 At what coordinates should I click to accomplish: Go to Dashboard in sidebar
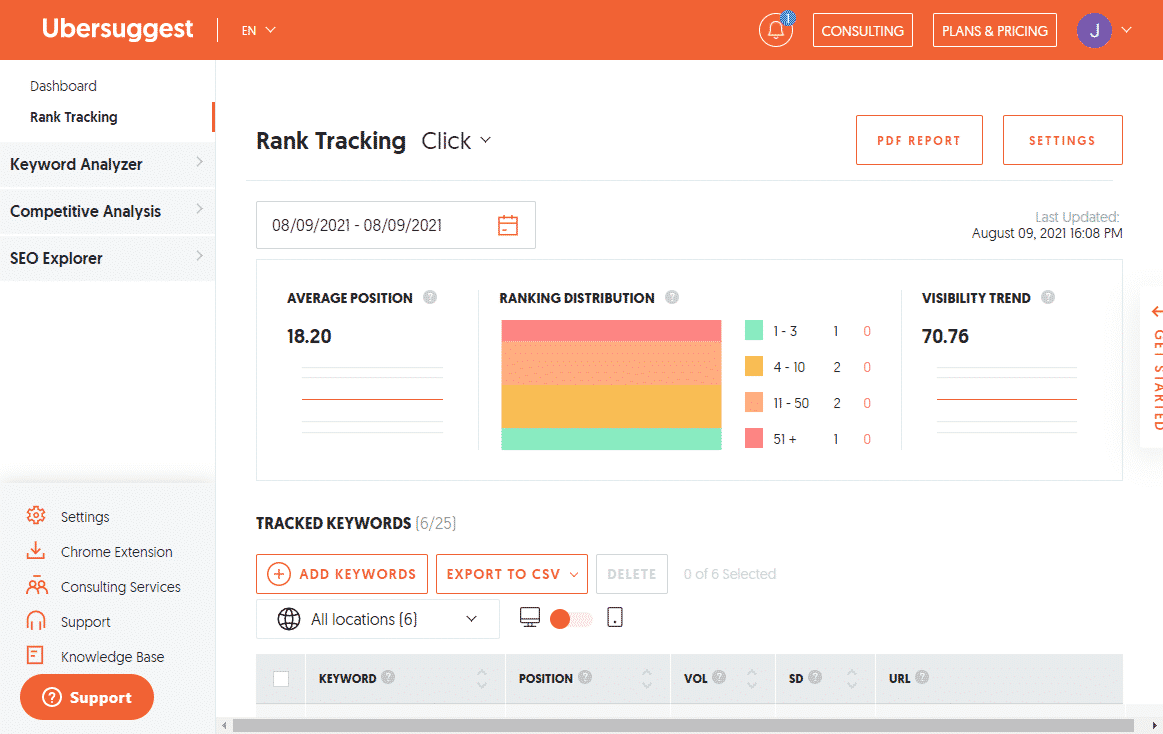[x=63, y=86]
